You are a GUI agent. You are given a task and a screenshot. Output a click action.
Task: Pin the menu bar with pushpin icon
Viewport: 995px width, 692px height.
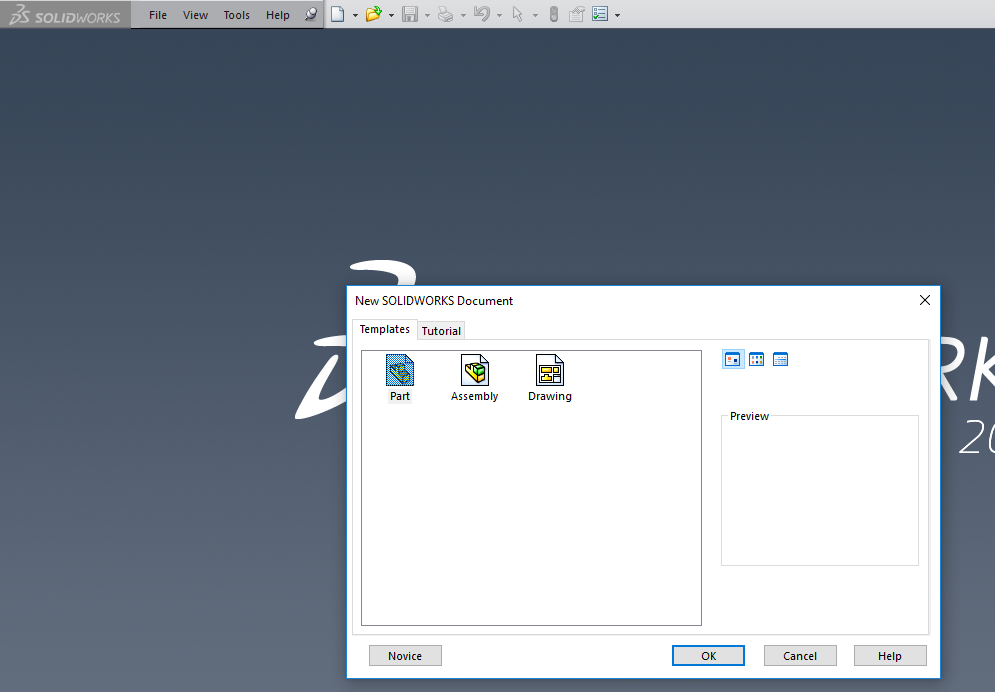[310, 14]
